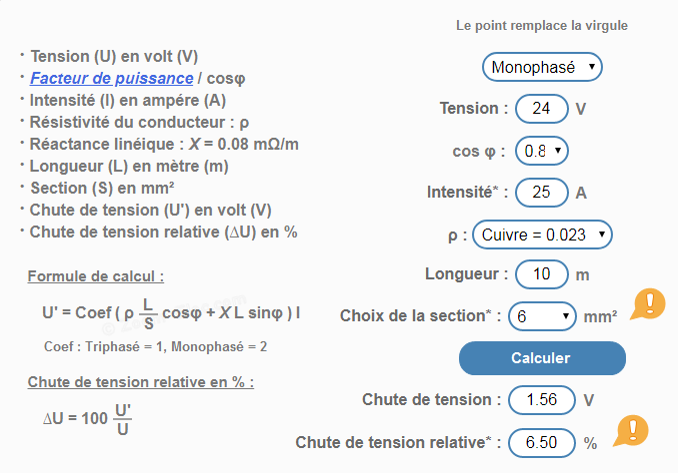This screenshot has width=678, height=473.
Task: Click the Formule de calcul heading
Action: (x=96, y=276)
